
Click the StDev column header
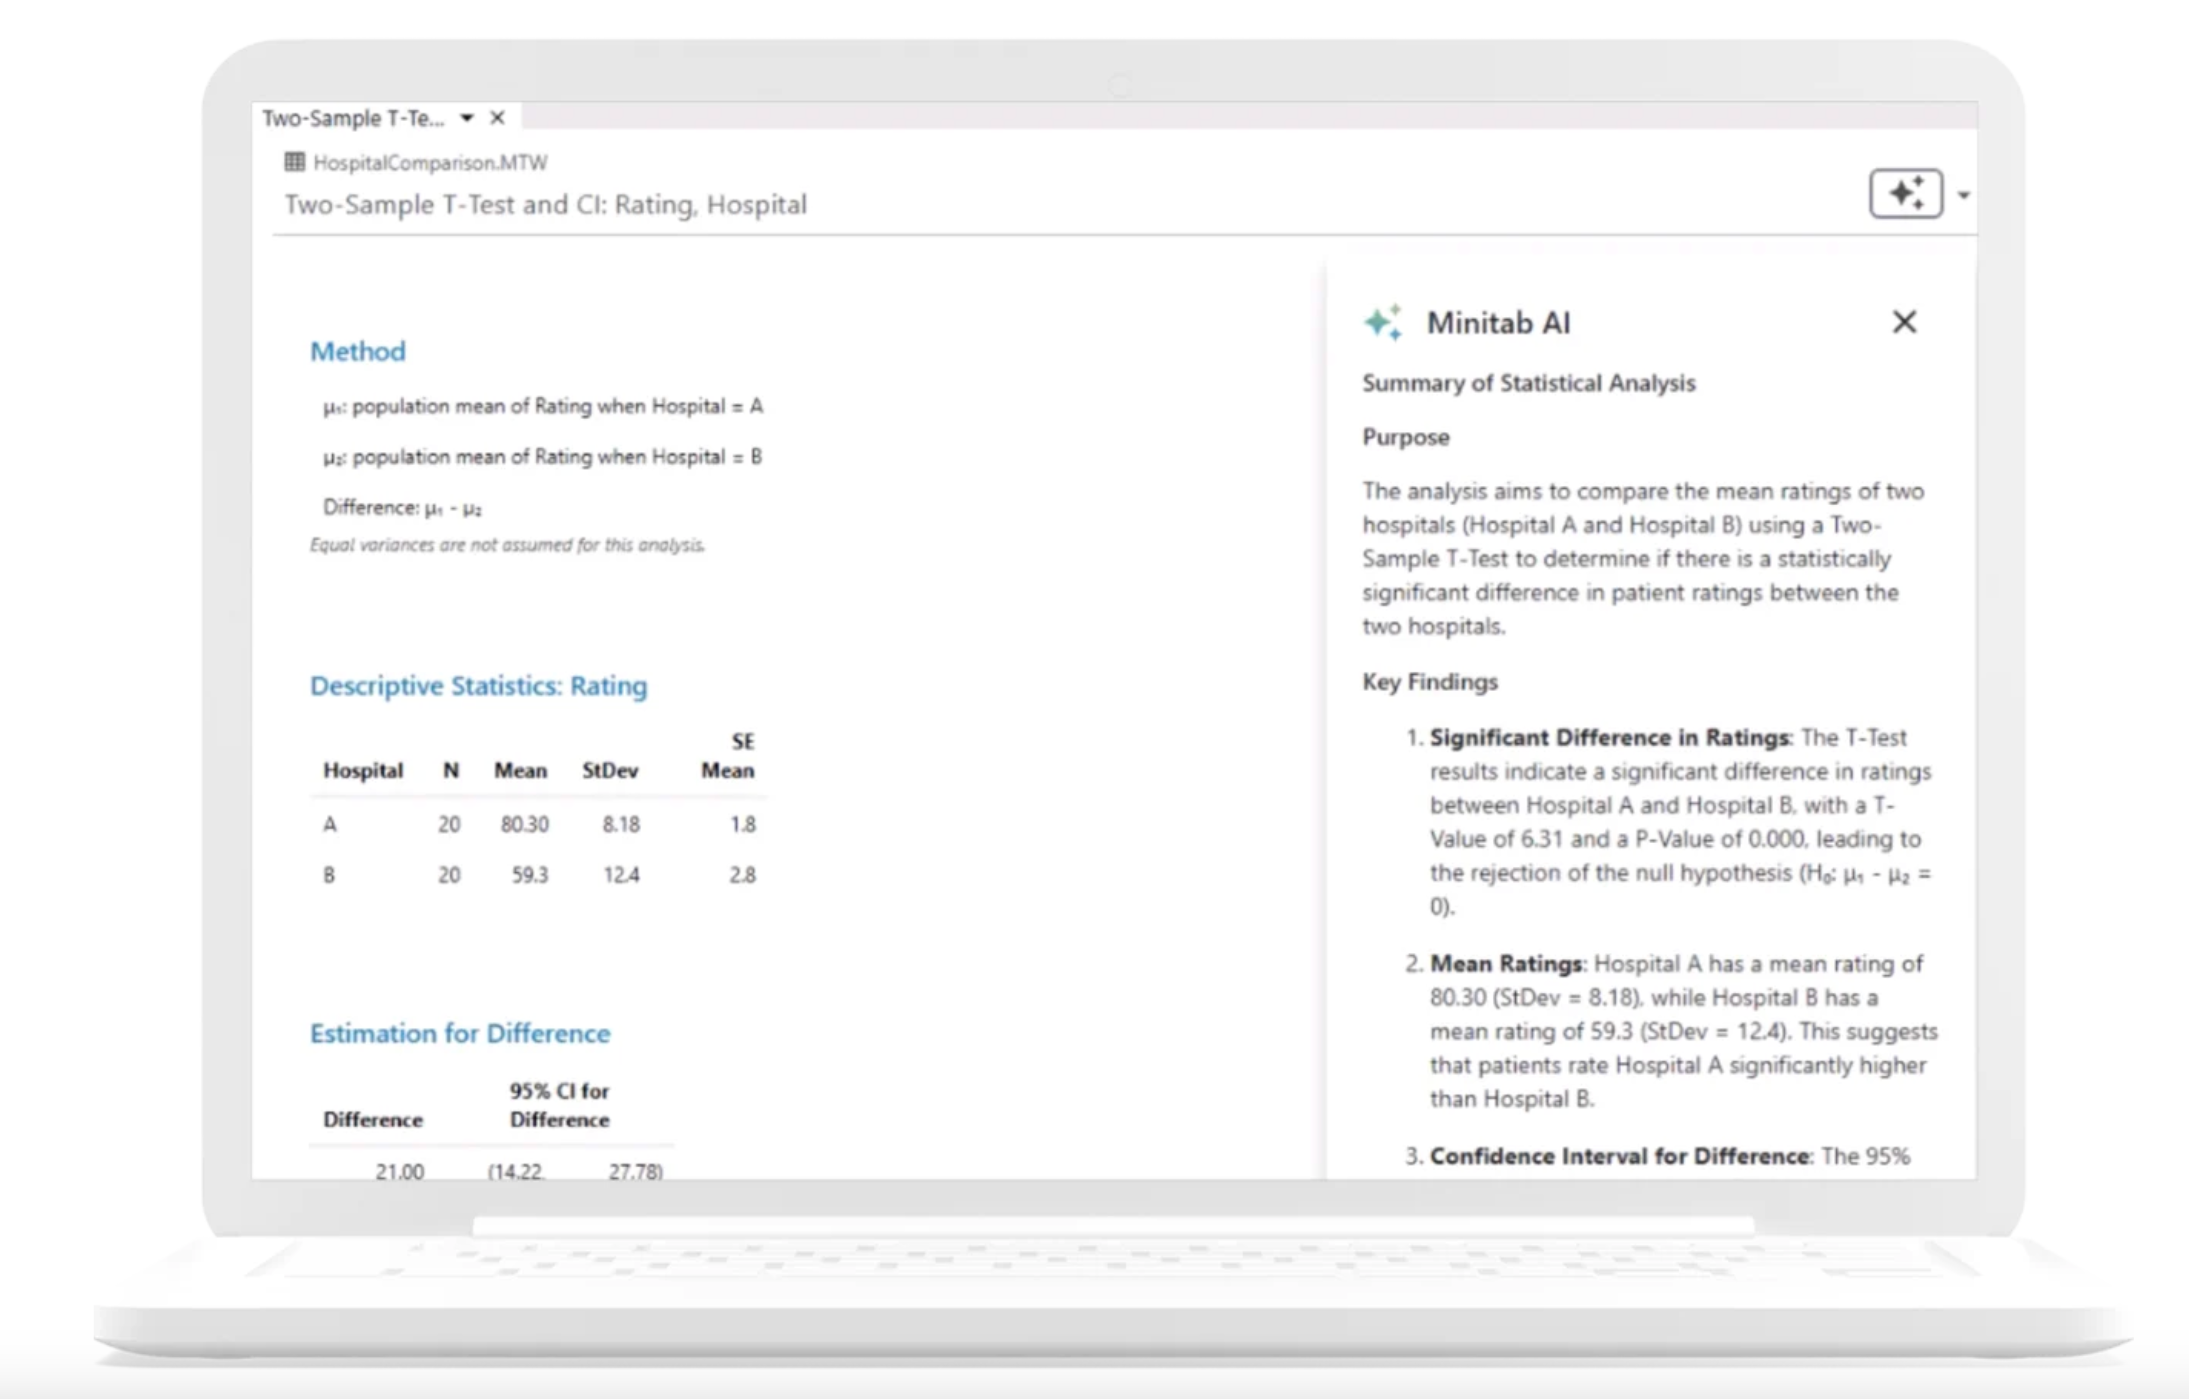[610, 770]
